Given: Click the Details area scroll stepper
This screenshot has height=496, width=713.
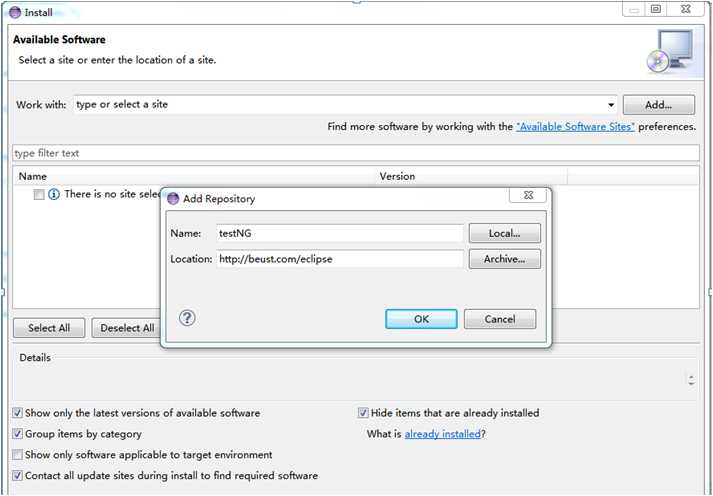Looking at the screenshot, I should pyautogui.click(x=691, y=380).
